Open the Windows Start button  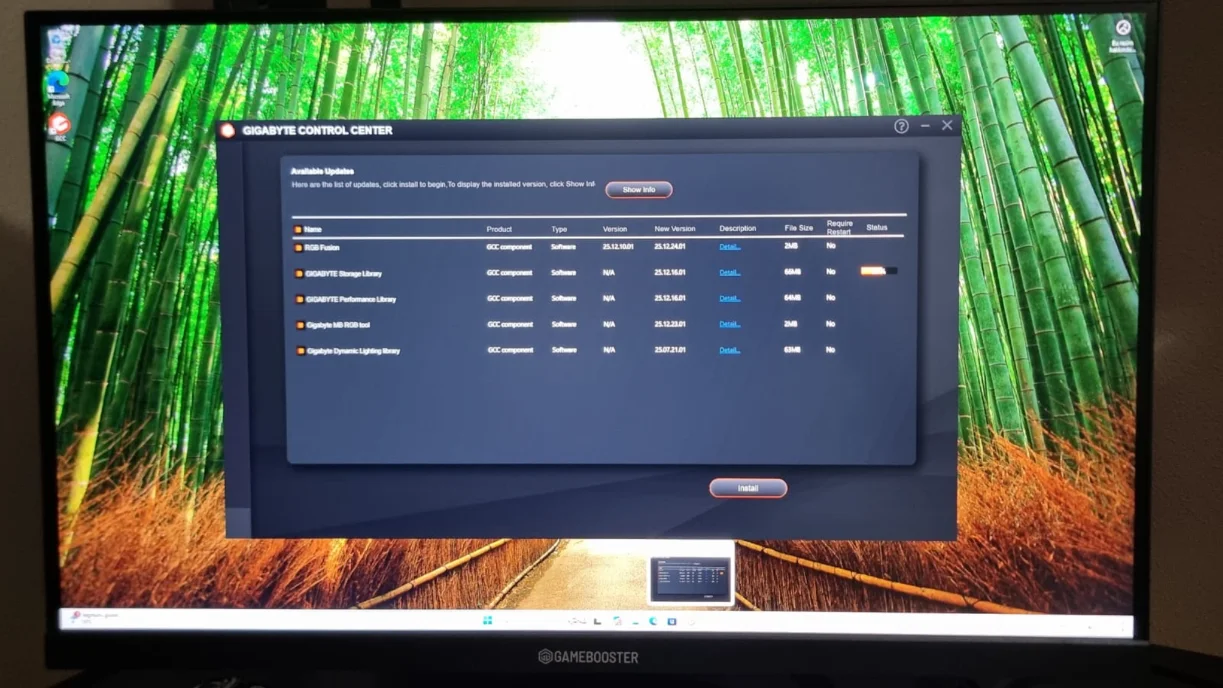tap(487, 621)
